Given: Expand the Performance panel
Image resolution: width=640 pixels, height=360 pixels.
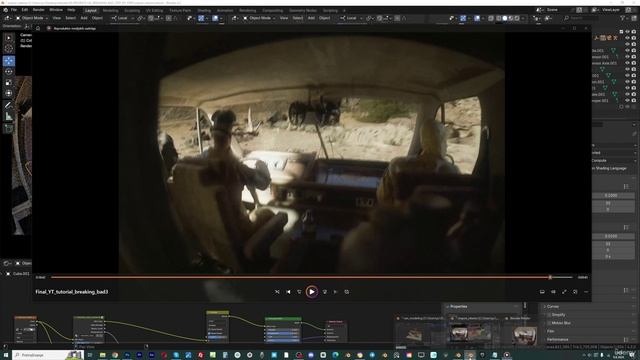Looking at the screenshot, I should pos(557,339).
